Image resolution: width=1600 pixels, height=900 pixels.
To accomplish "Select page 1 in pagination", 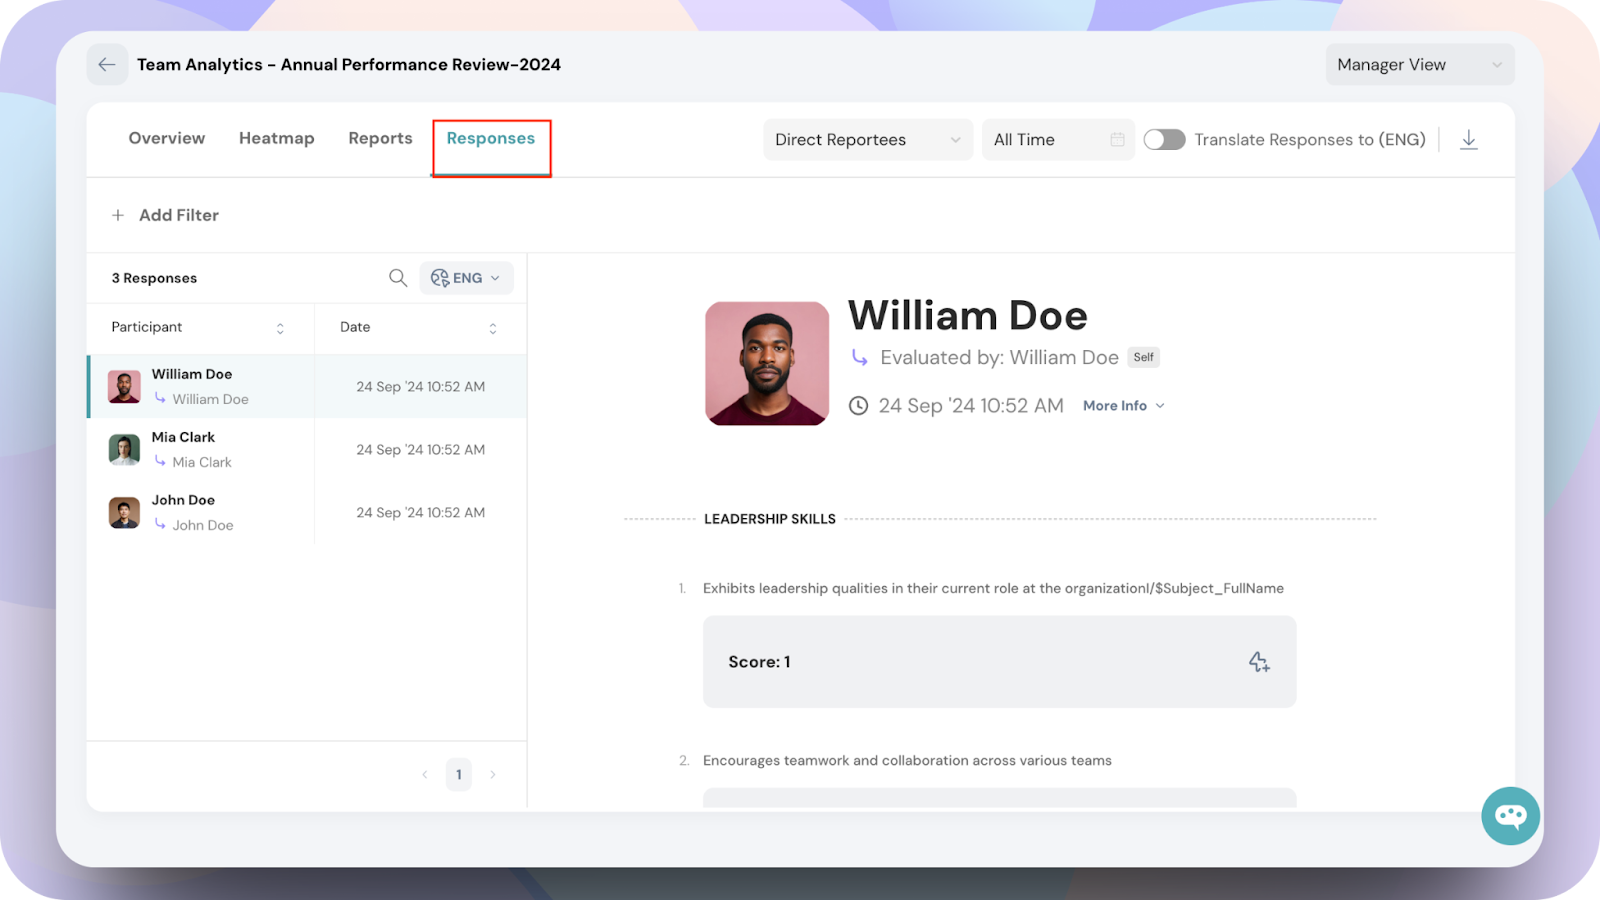I will click(459, 775).
